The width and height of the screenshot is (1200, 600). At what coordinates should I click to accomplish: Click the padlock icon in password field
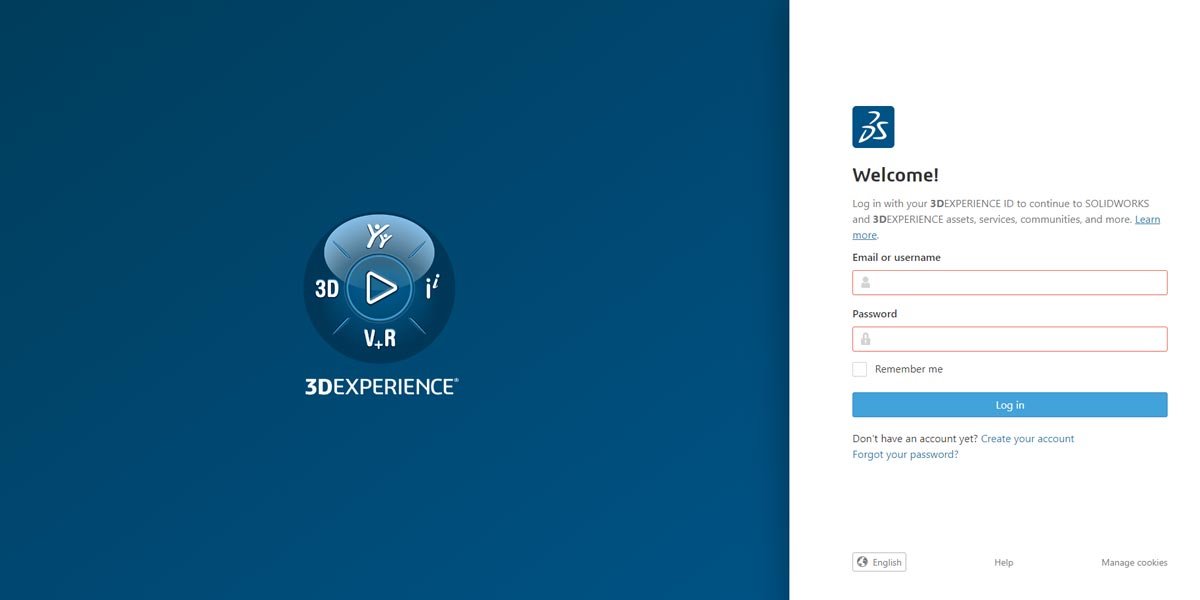click(x=865, y=339)
